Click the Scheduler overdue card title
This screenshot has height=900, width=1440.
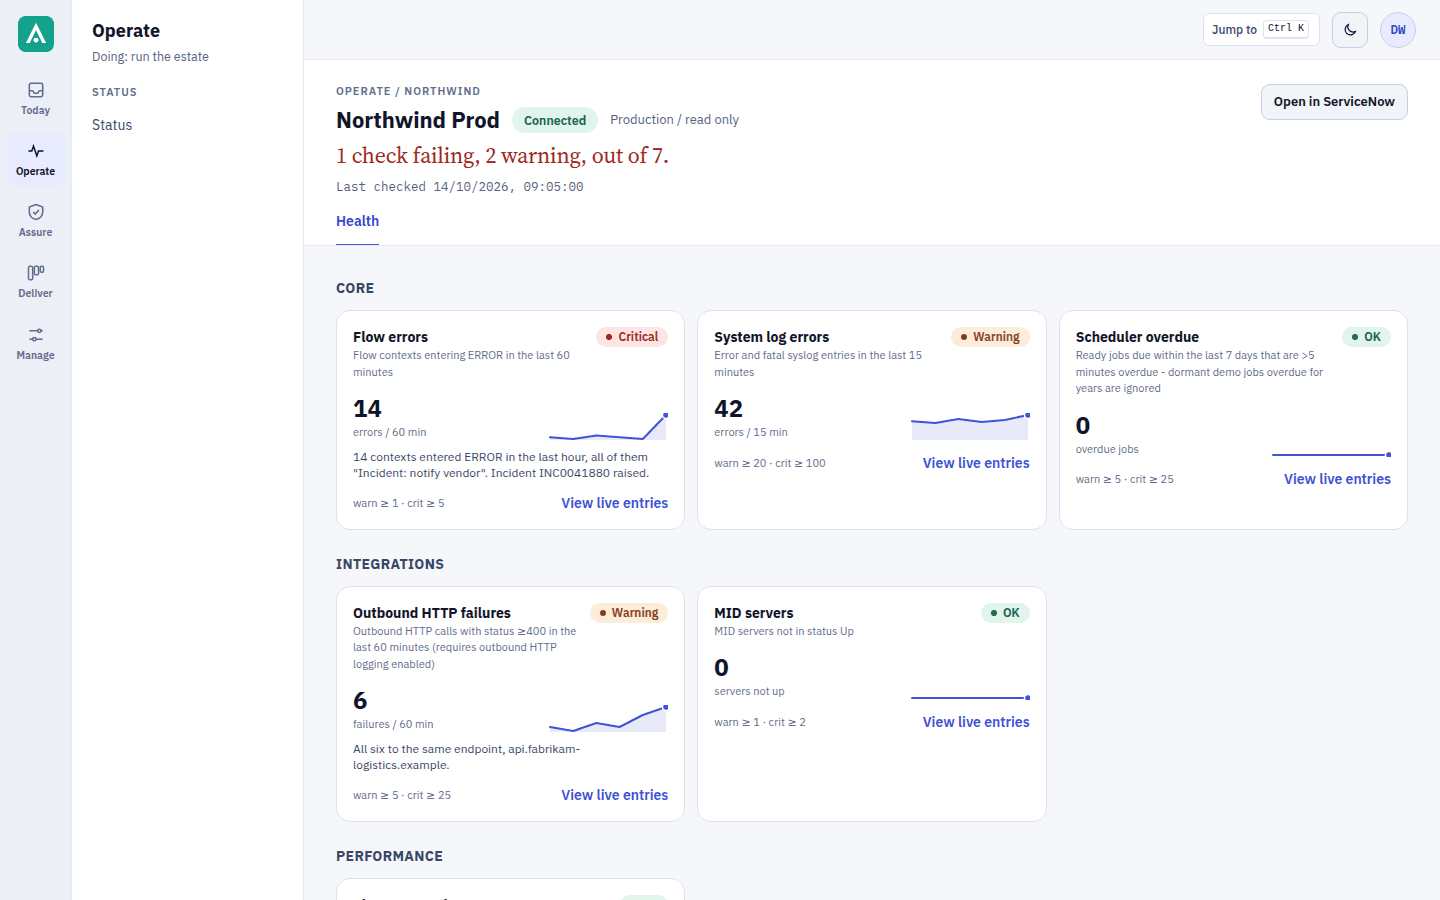pos(1137,337)
